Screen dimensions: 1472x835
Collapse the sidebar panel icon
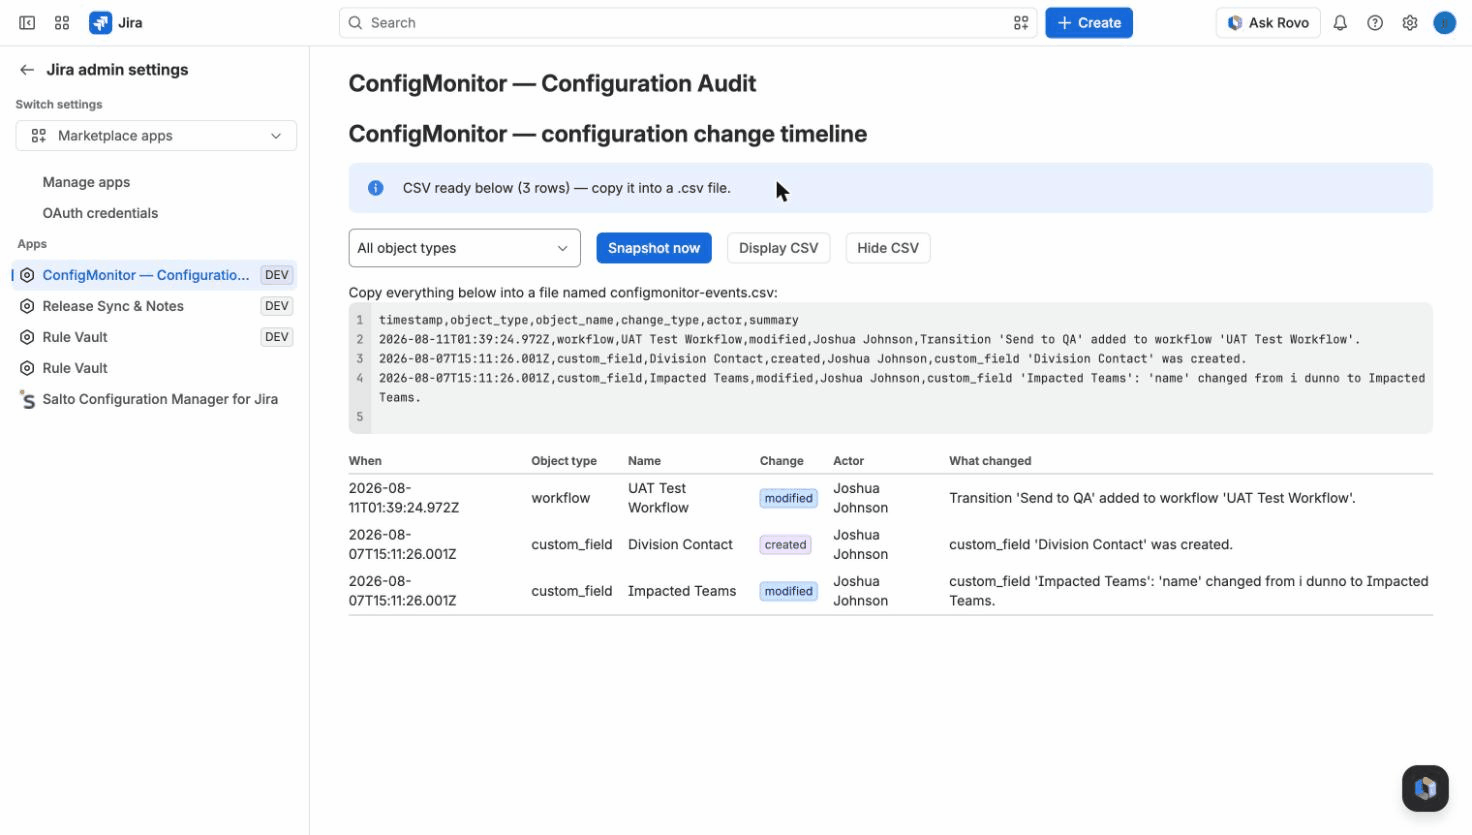tap(27, 22)
